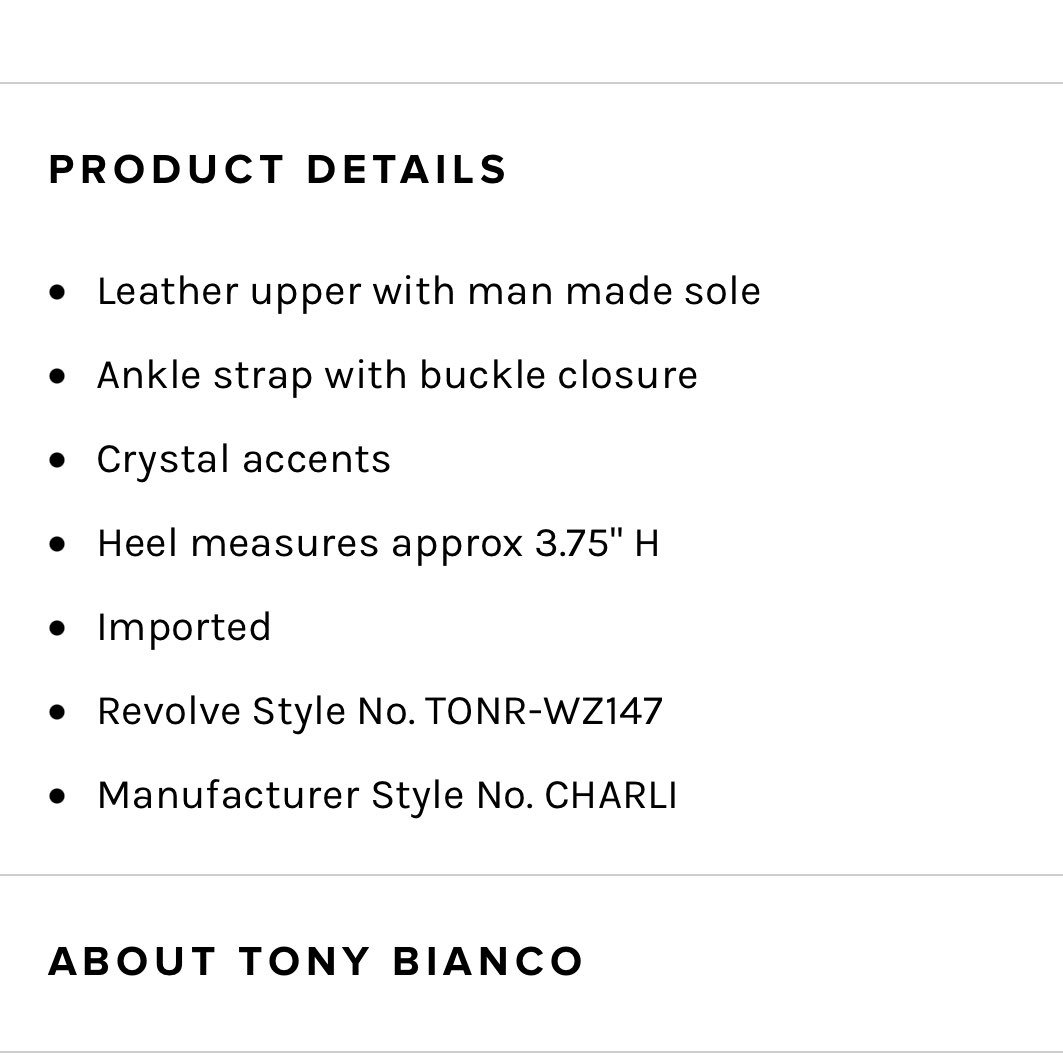Click the bullet beside 'Revolve Style No.'
The width and height of the screenshot is (1063, 1063).
coord(58,712)
